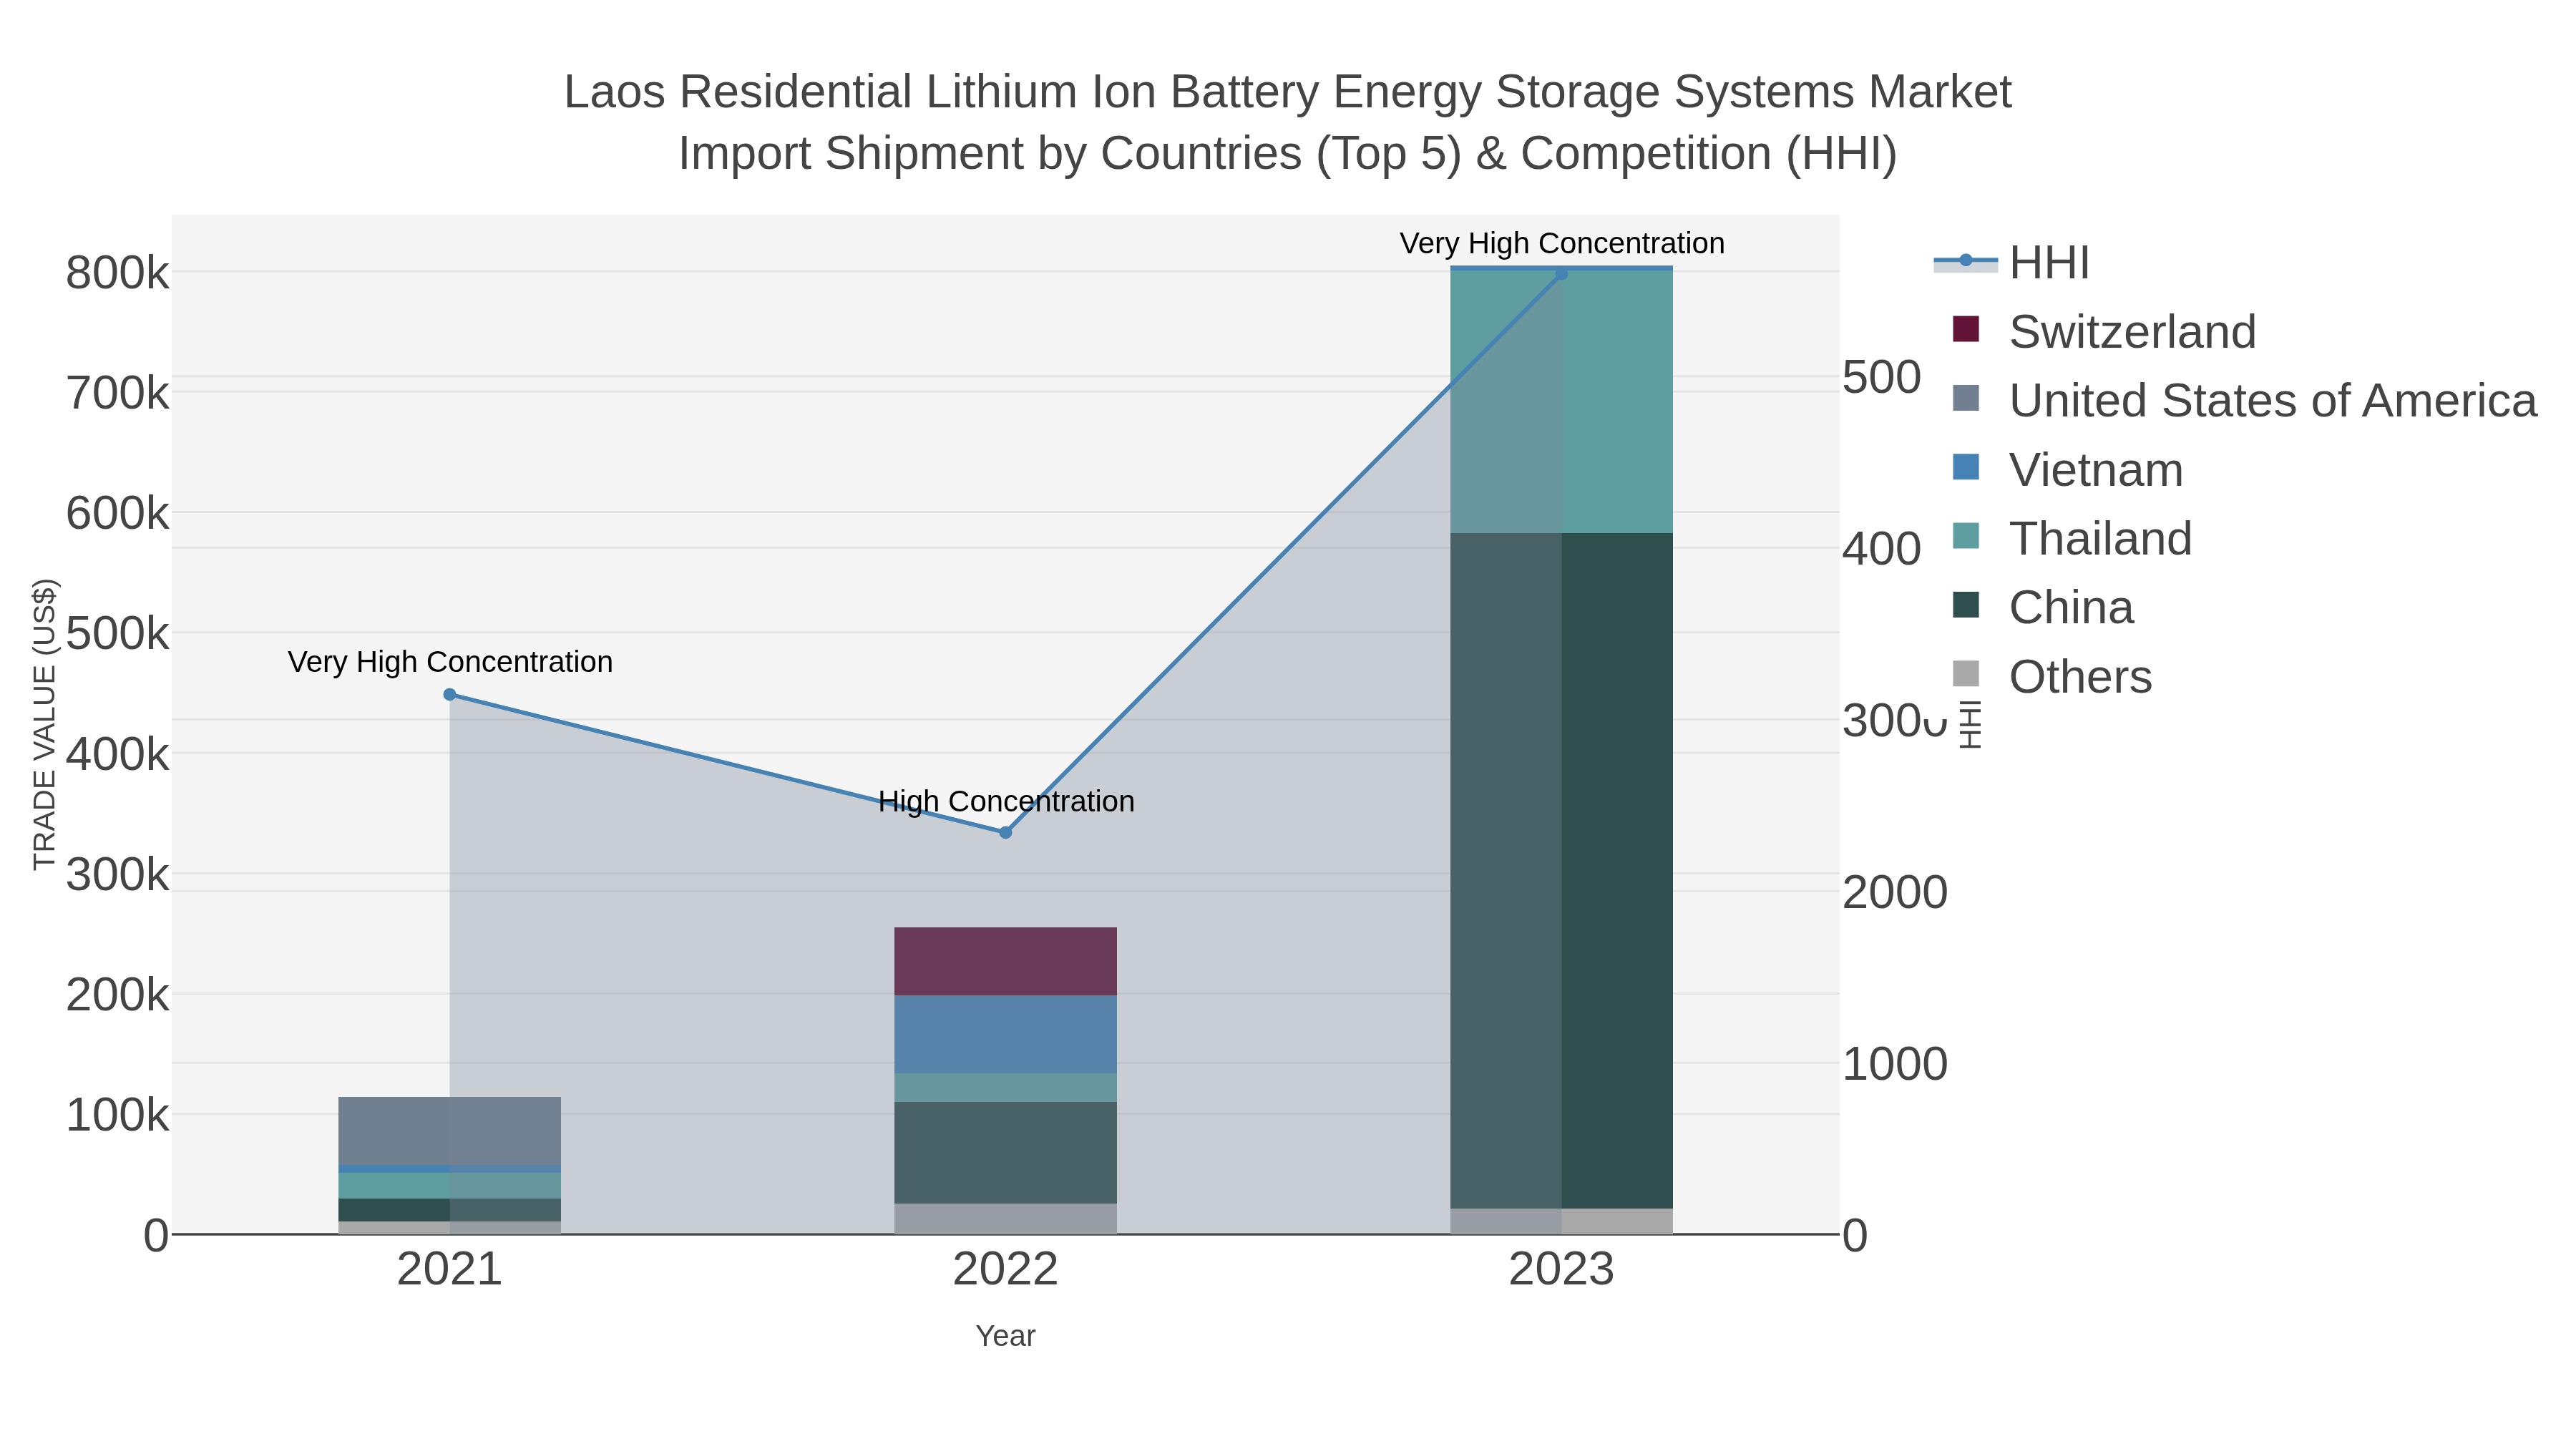The width and height of the screenshot is (2576, 1449).
Task: Click the 800k y-axis tick label
Action: [x=117, y=273]
